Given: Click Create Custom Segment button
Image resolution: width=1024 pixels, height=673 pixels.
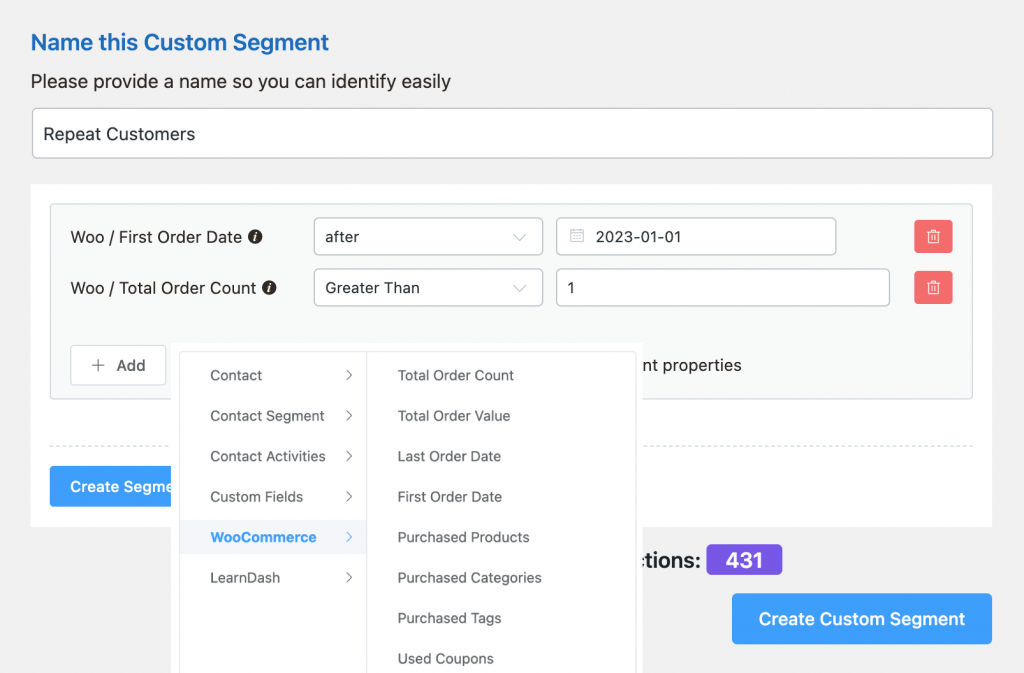Looking at the screenshot, I should point(861,619).
